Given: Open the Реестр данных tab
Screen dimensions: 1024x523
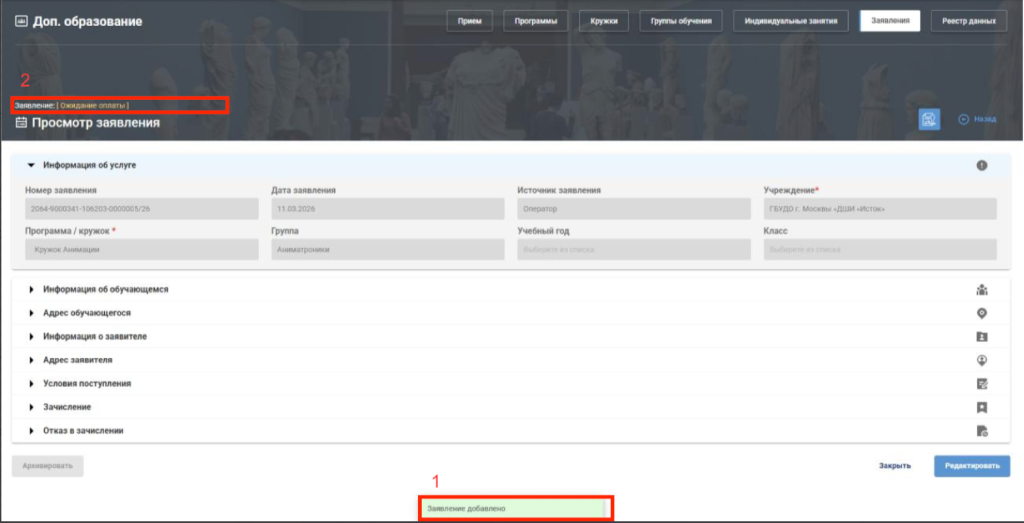Looking at the screenshot, I should (x=968, y=21).
